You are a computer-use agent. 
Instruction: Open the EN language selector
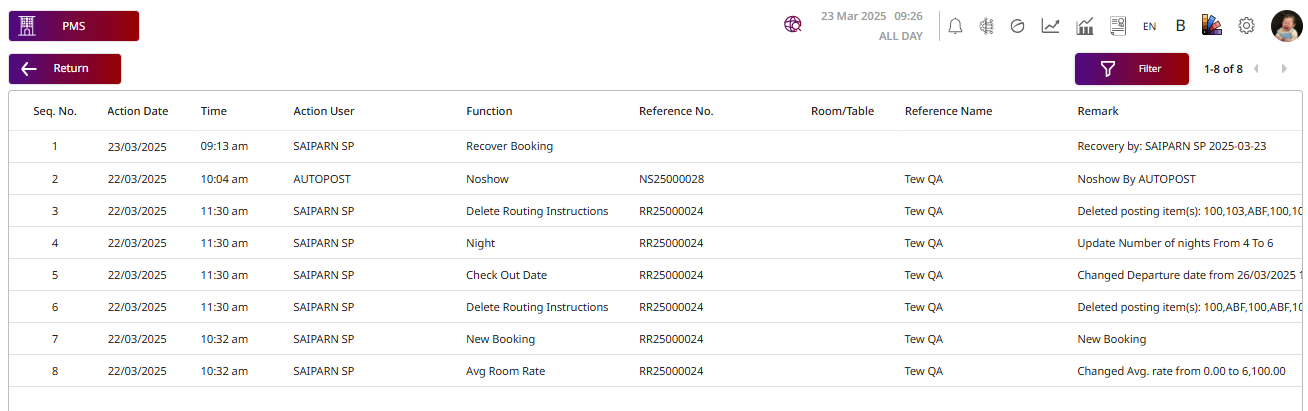pos(1150,26)
